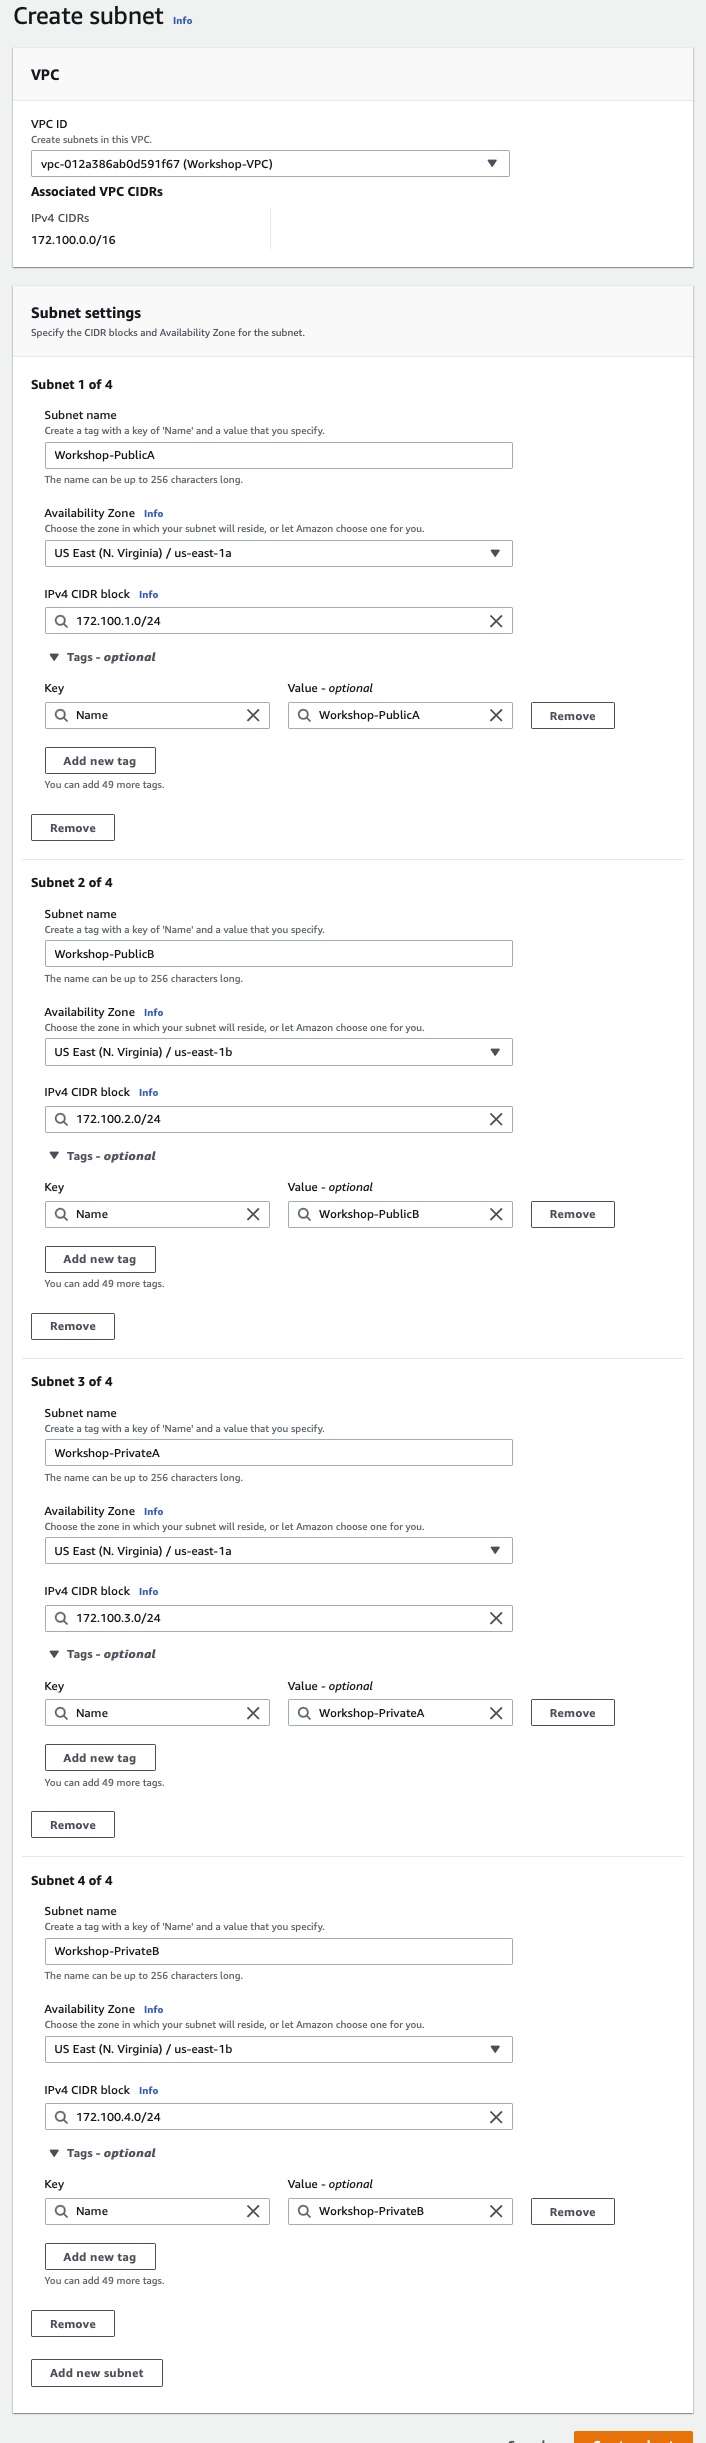Clear the 172.100.4.0/24 CIDR block field

[x=496, y=2117]
